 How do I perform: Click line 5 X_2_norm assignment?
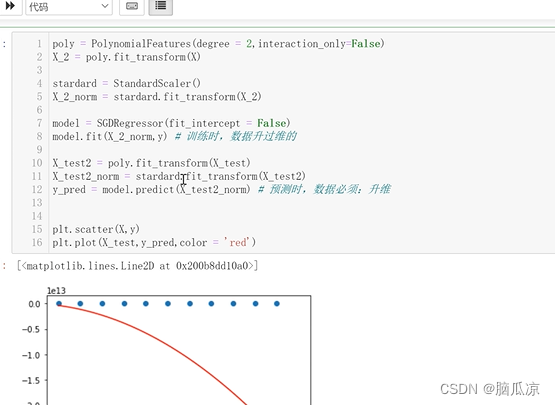pyautogui.click(x=157, y=97)
